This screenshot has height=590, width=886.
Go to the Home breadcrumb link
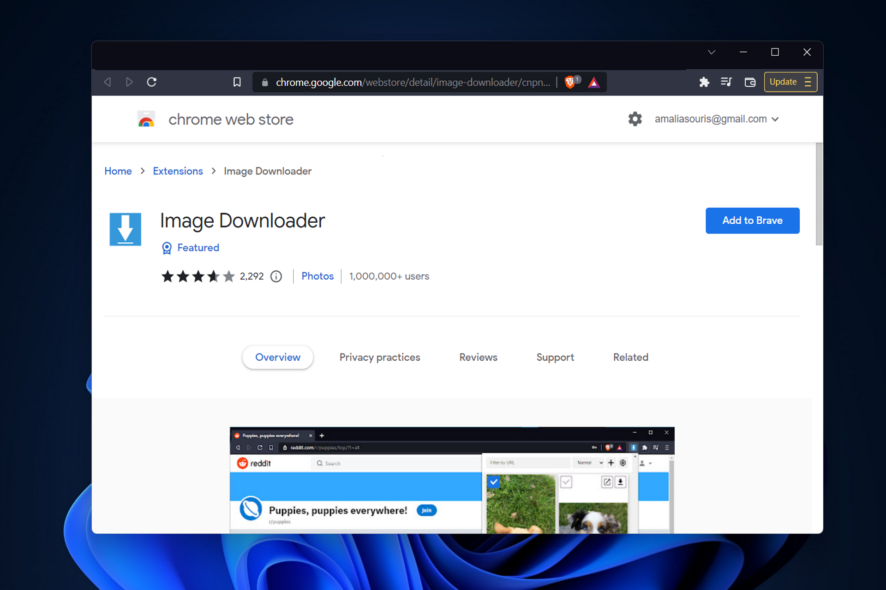[x=118, y=171]
